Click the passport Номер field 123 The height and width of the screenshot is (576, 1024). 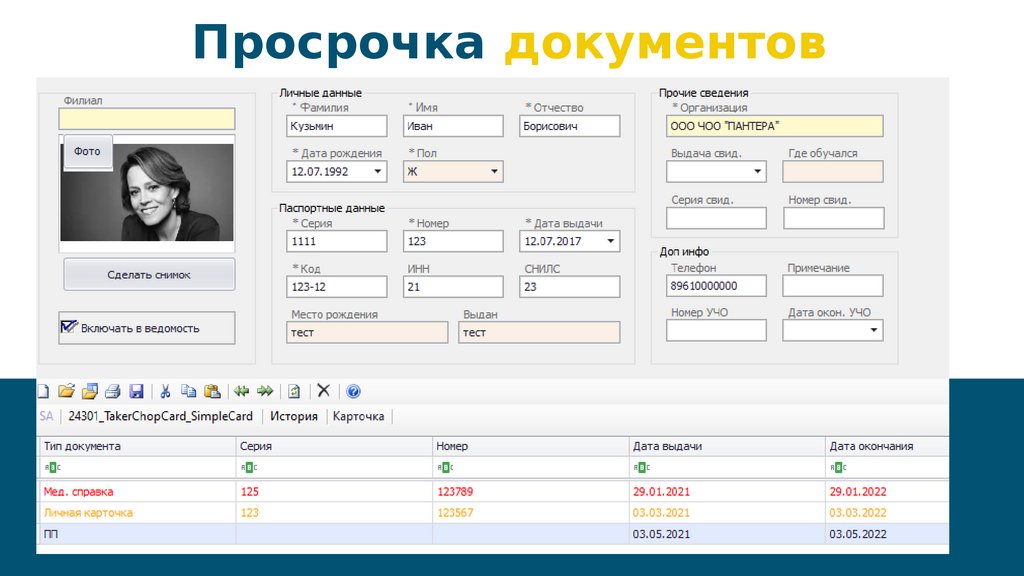pyautogui.click(x=453, y=241)
